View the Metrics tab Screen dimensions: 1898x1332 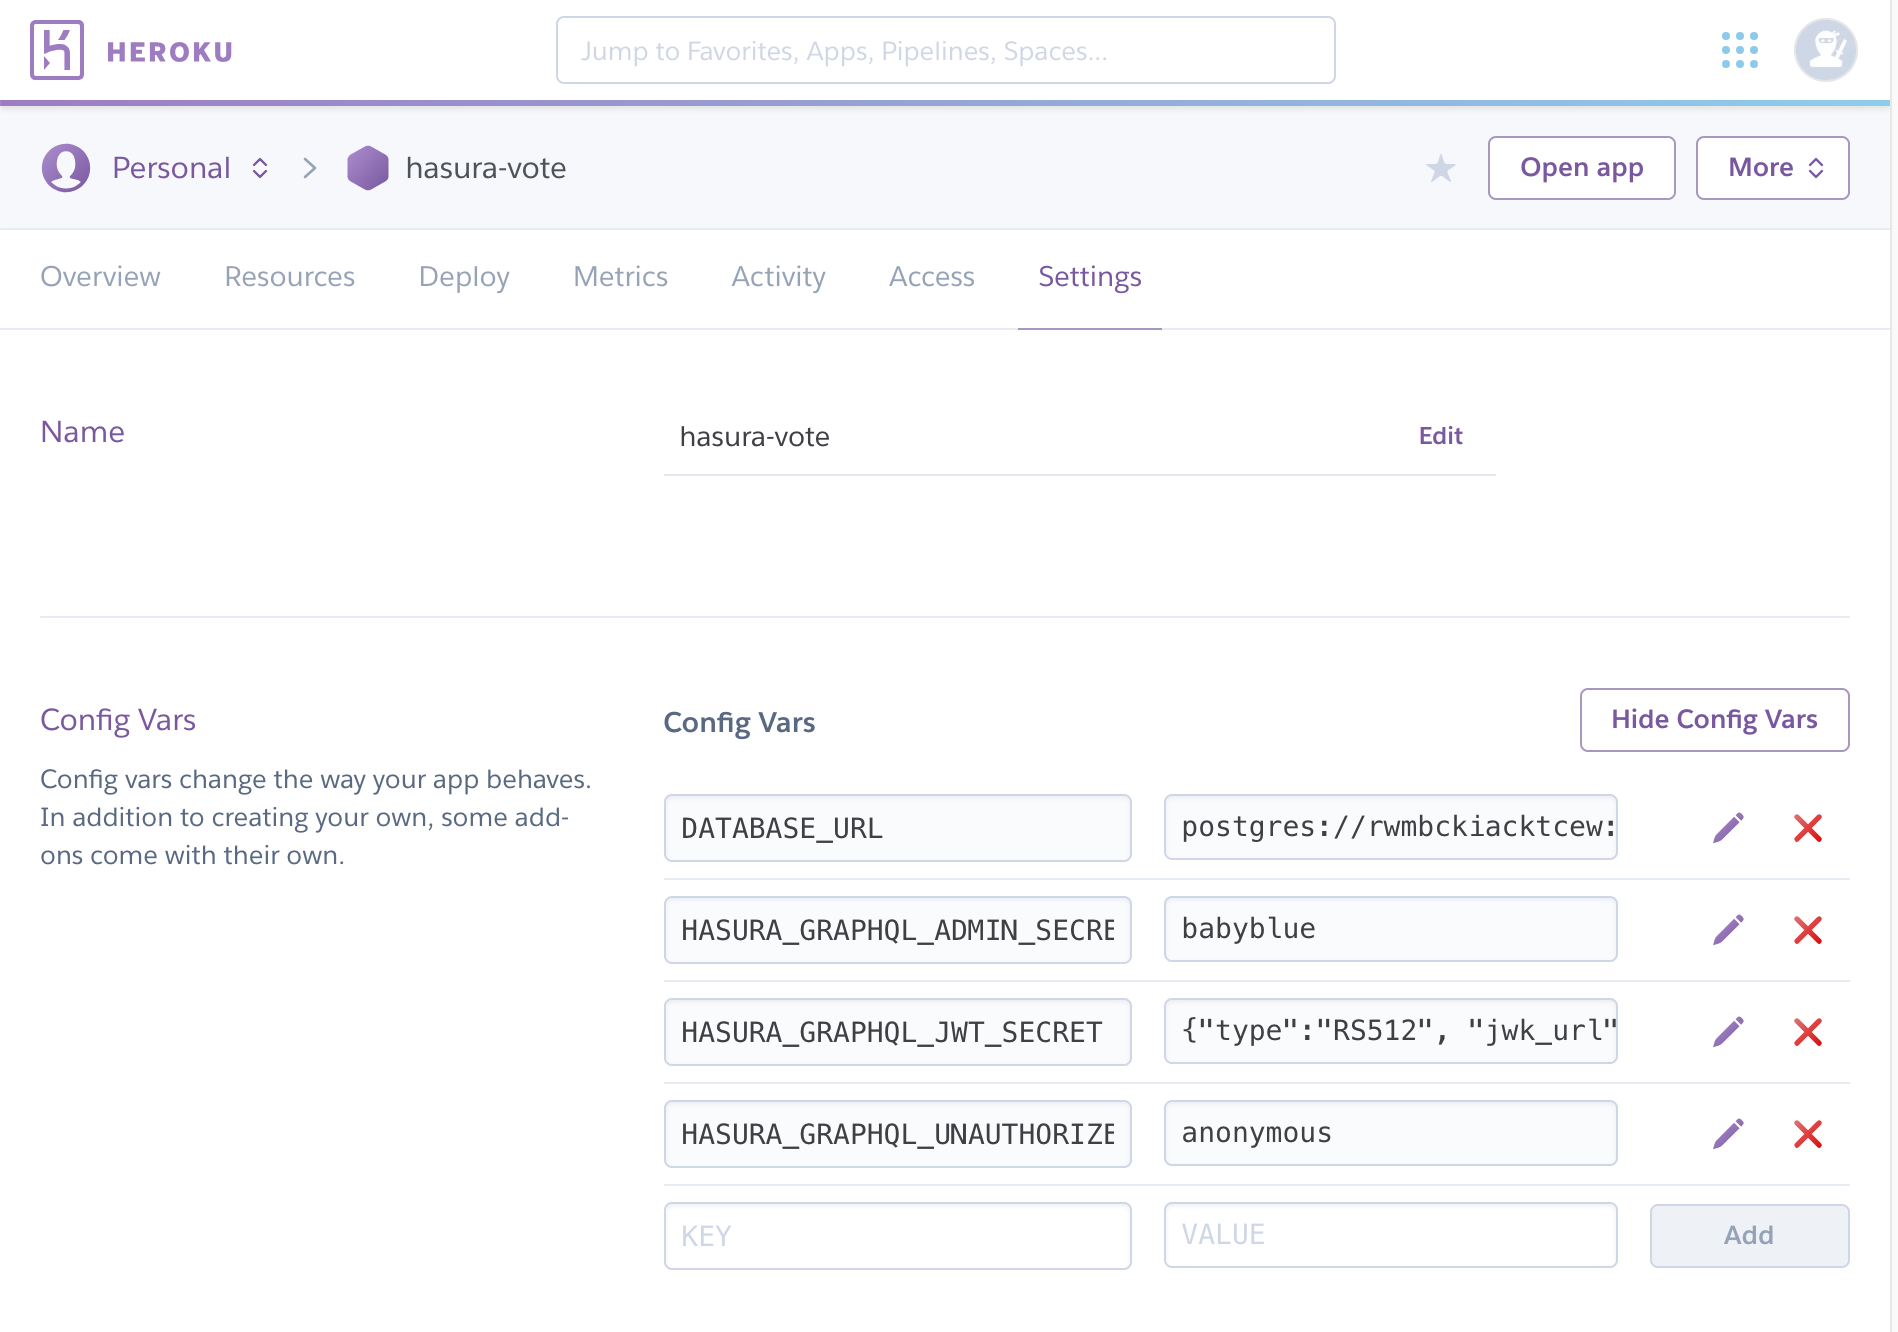620,277
